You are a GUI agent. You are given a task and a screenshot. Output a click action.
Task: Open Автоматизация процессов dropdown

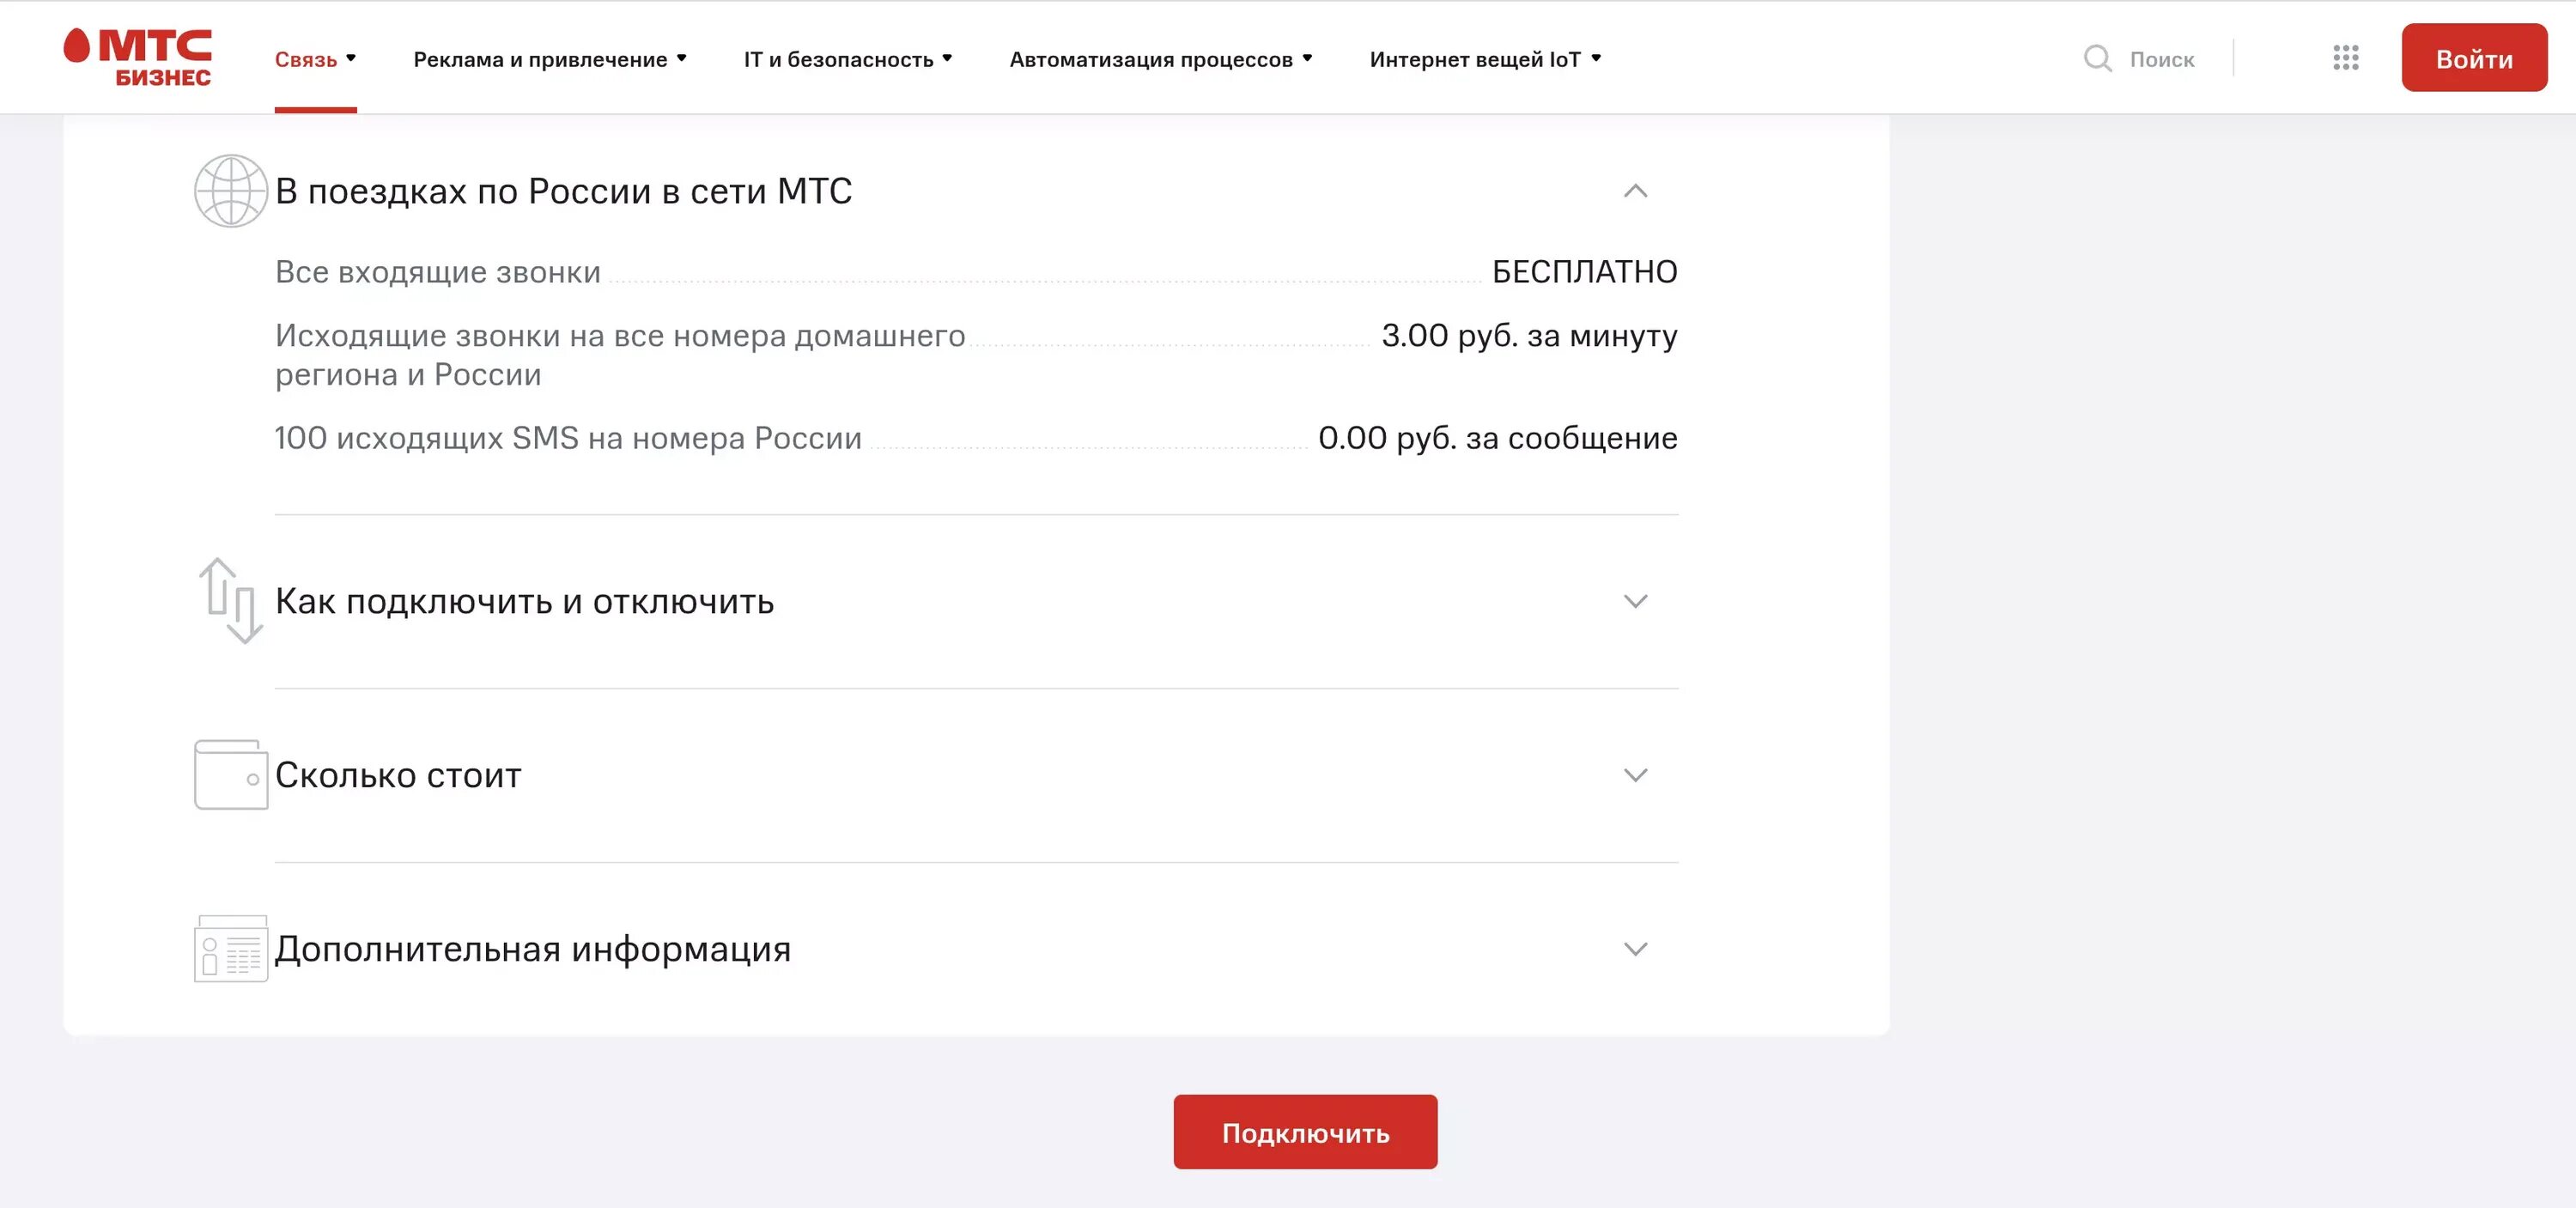tap(1160, 59)
